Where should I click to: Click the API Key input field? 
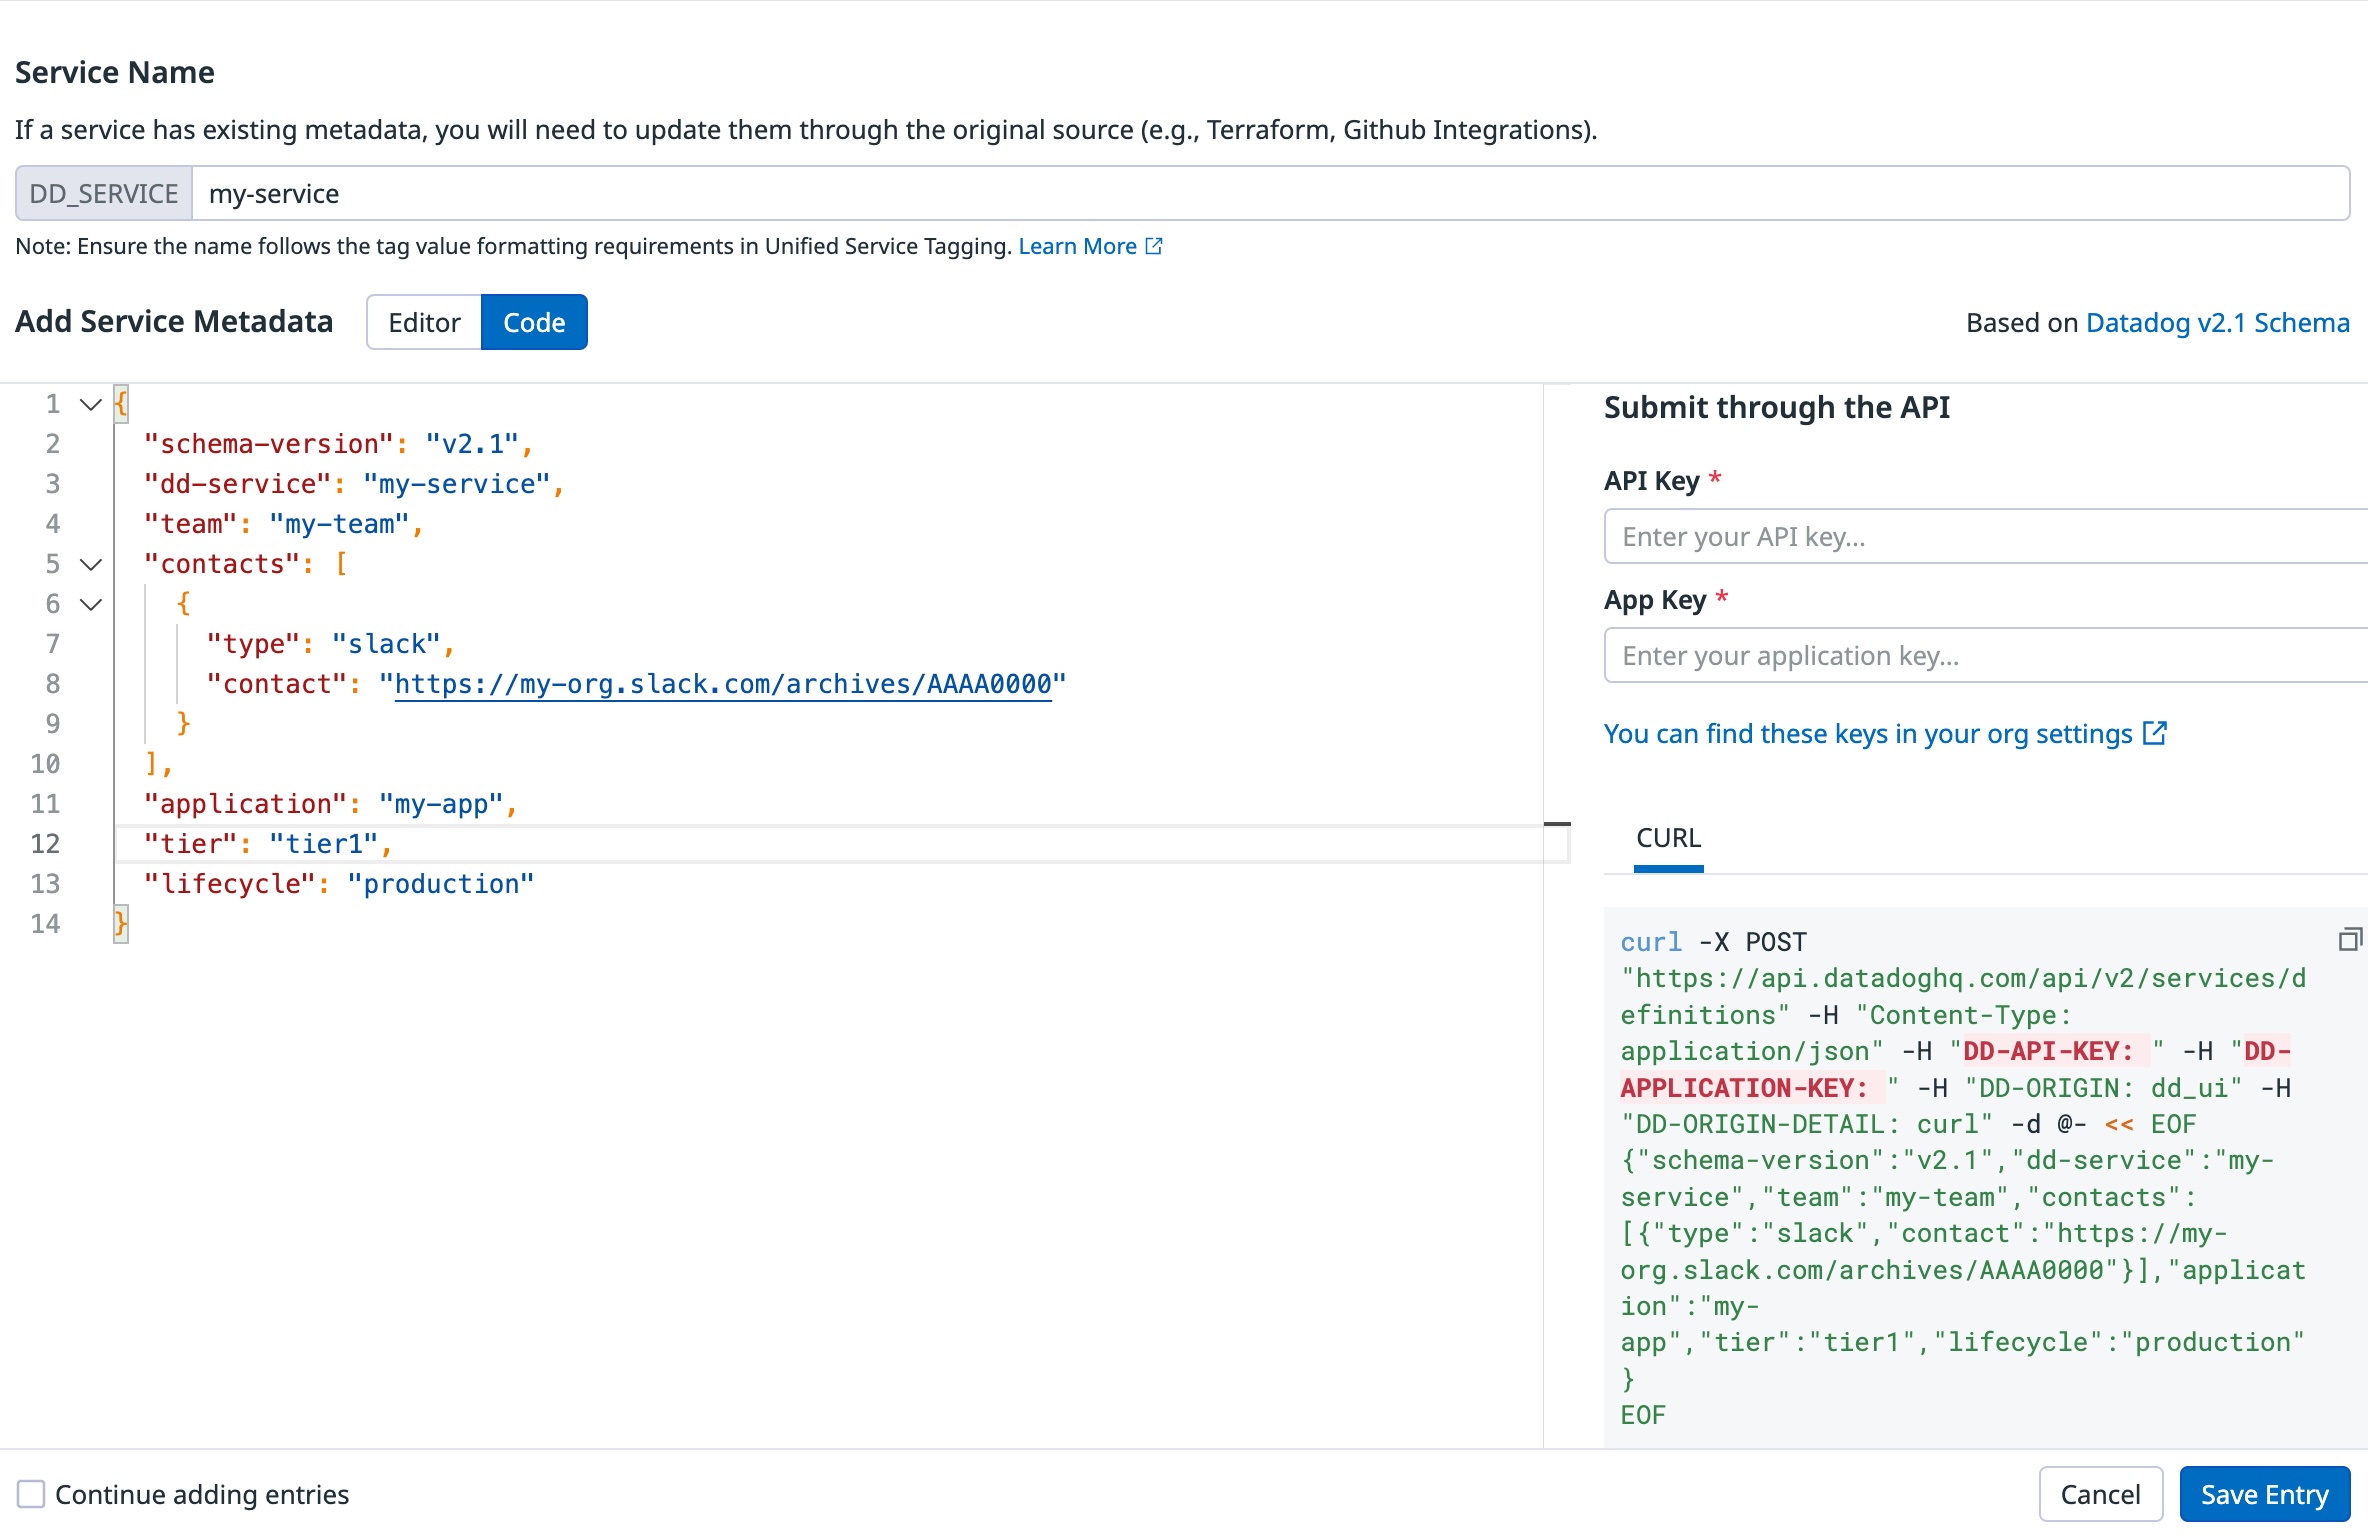tap(1986, 536)
